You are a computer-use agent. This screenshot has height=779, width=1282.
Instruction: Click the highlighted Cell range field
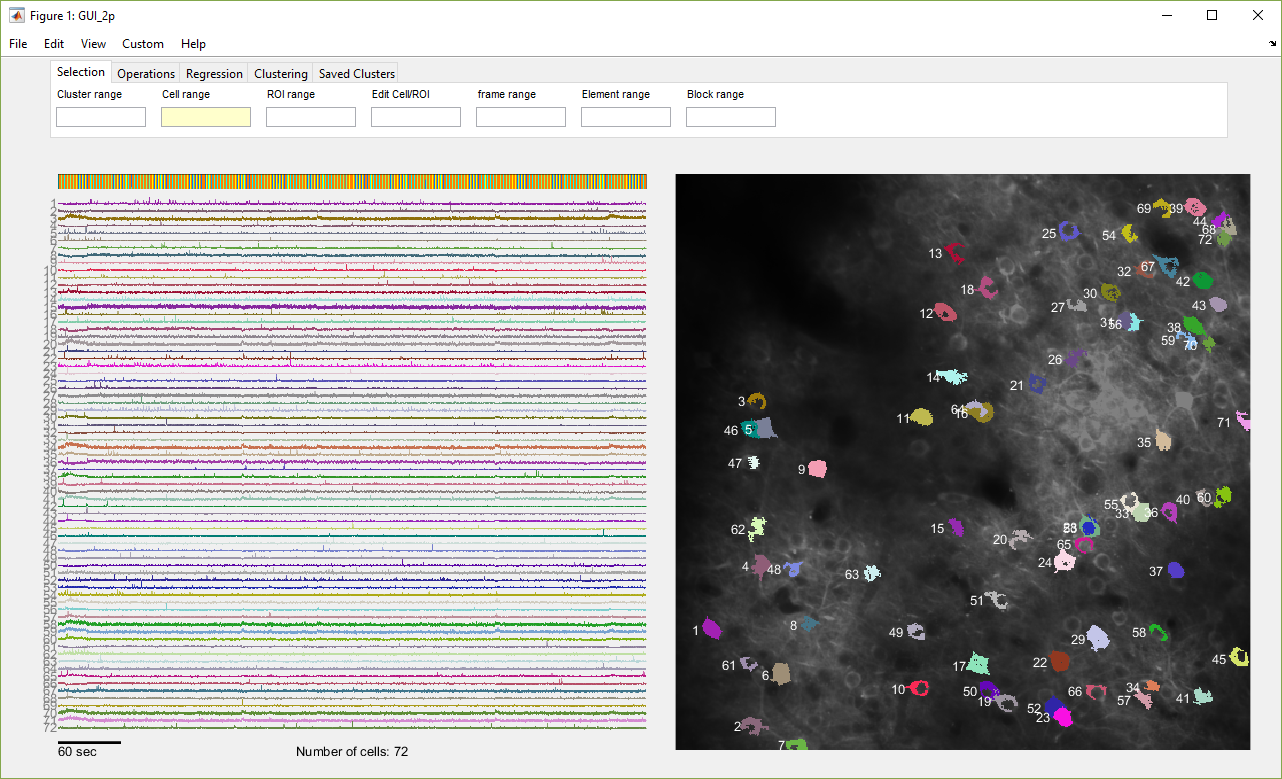click(x=206, y=117)
